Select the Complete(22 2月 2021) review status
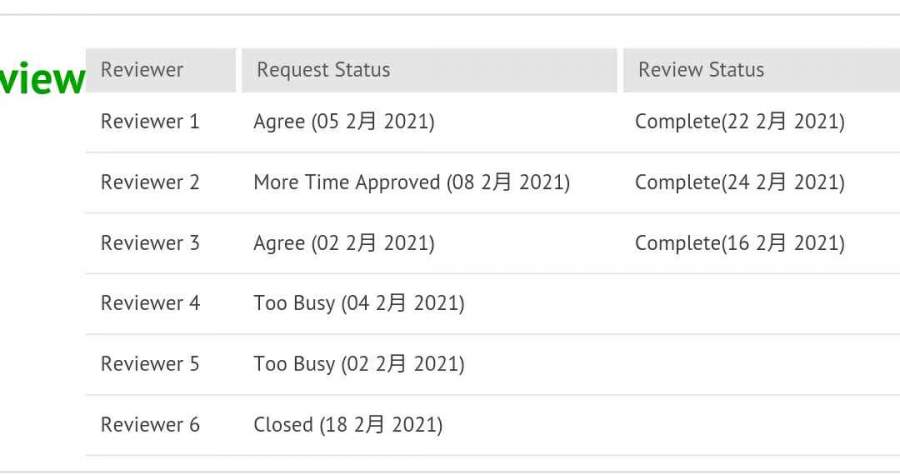This screenshot has height=475, width=900. tap(739, 122)
